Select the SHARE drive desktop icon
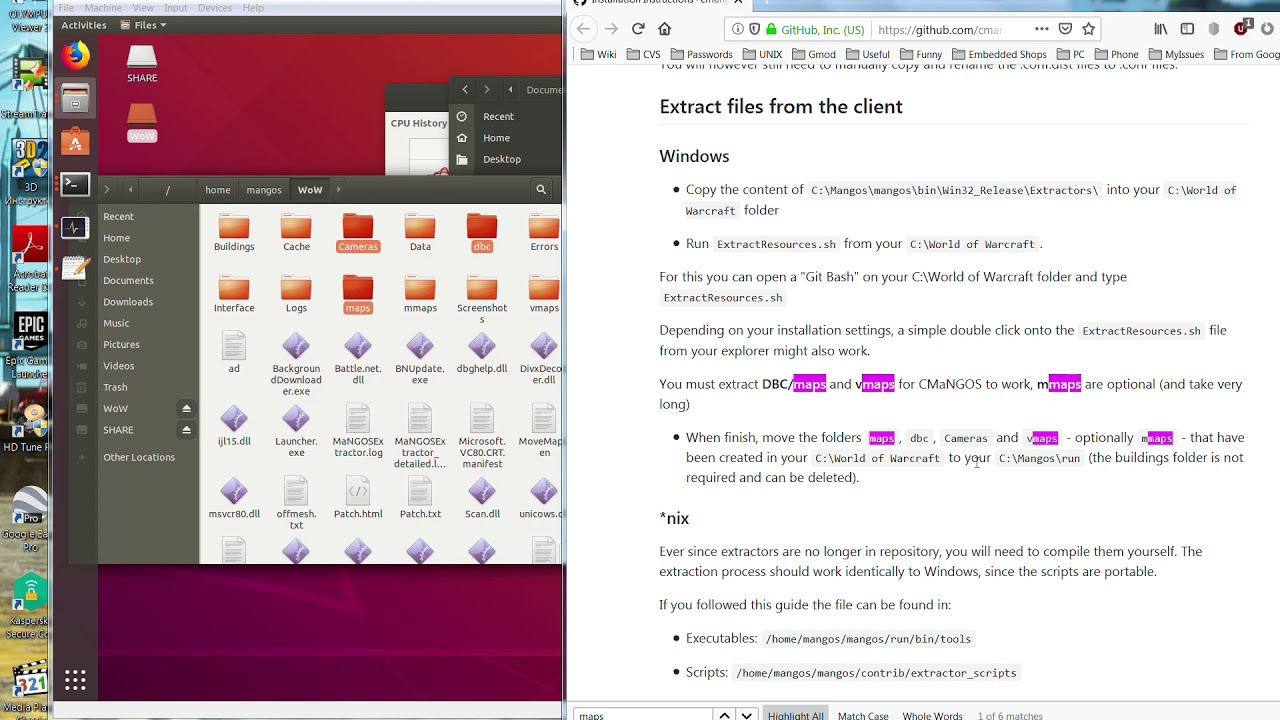This screenshot has width=1280, height=720. click(x=142, y=64)
